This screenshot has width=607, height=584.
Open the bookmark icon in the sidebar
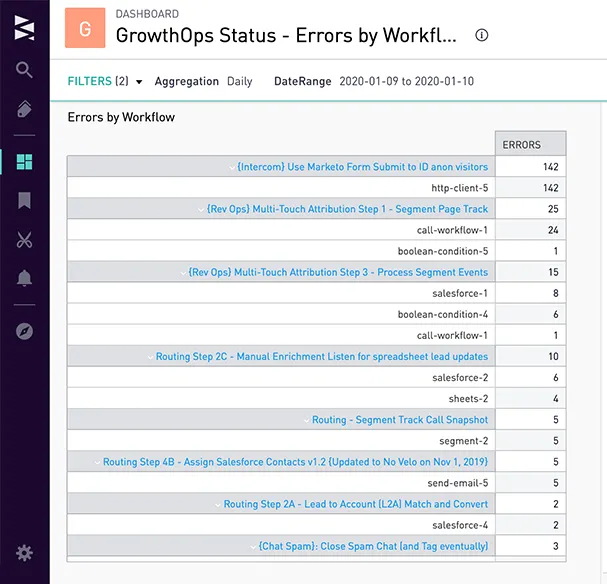point(24,200)
